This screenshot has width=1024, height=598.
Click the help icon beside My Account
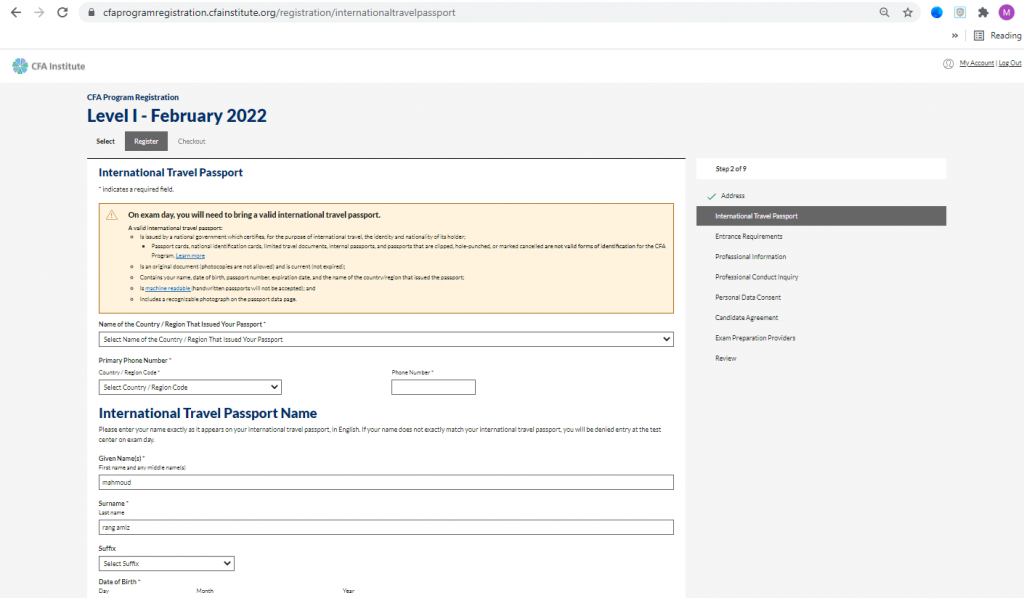[948, 63]
